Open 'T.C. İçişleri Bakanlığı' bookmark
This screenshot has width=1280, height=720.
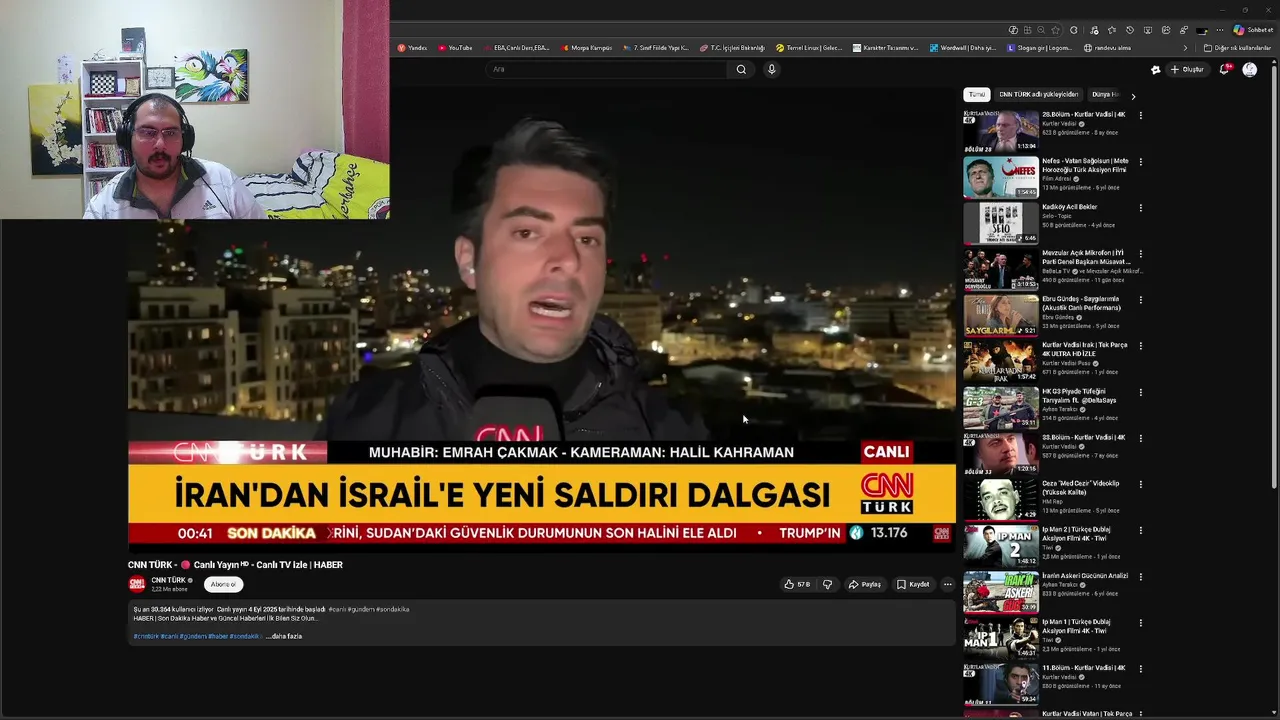733,48
